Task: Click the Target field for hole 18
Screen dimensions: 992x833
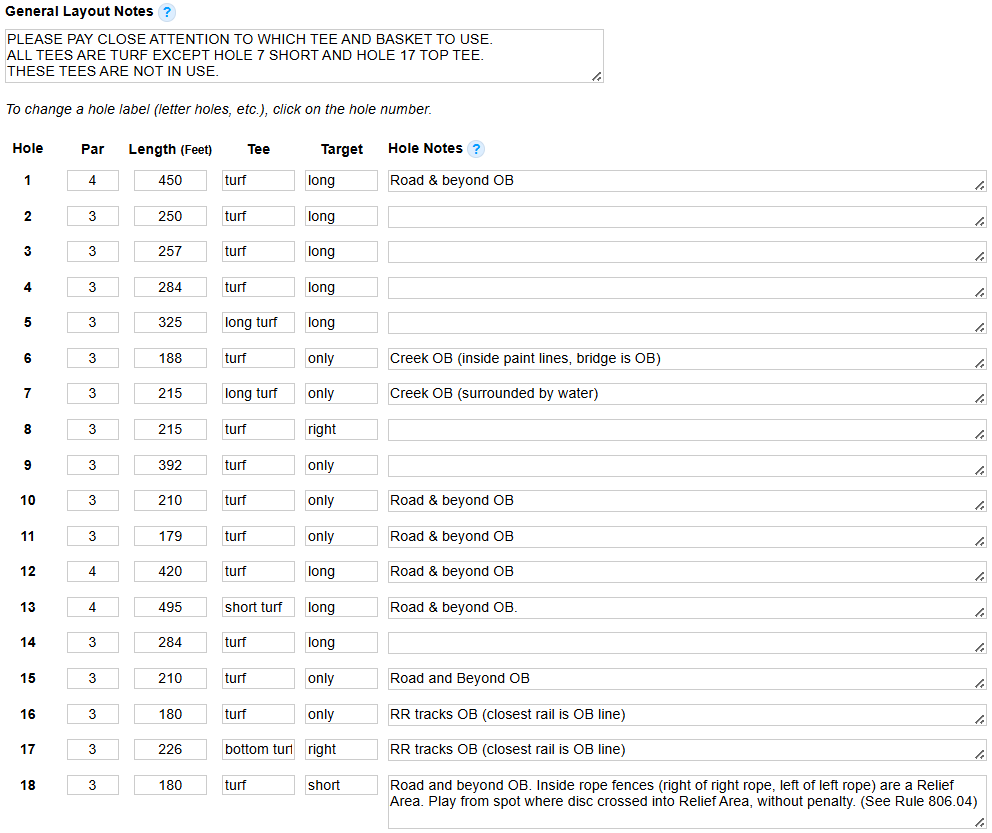Action: 341,785
